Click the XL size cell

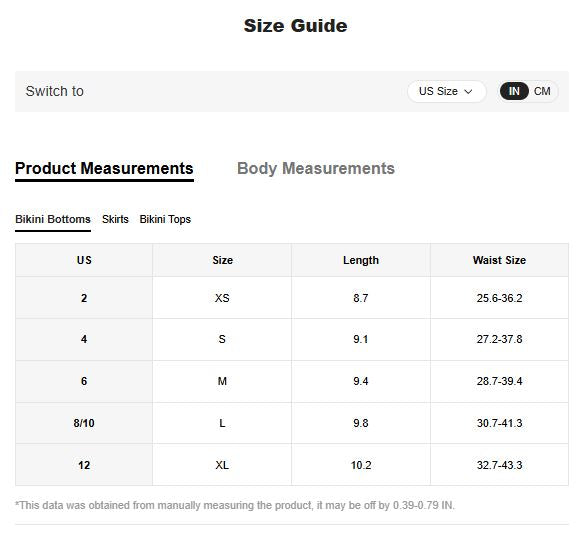[222, 465]
